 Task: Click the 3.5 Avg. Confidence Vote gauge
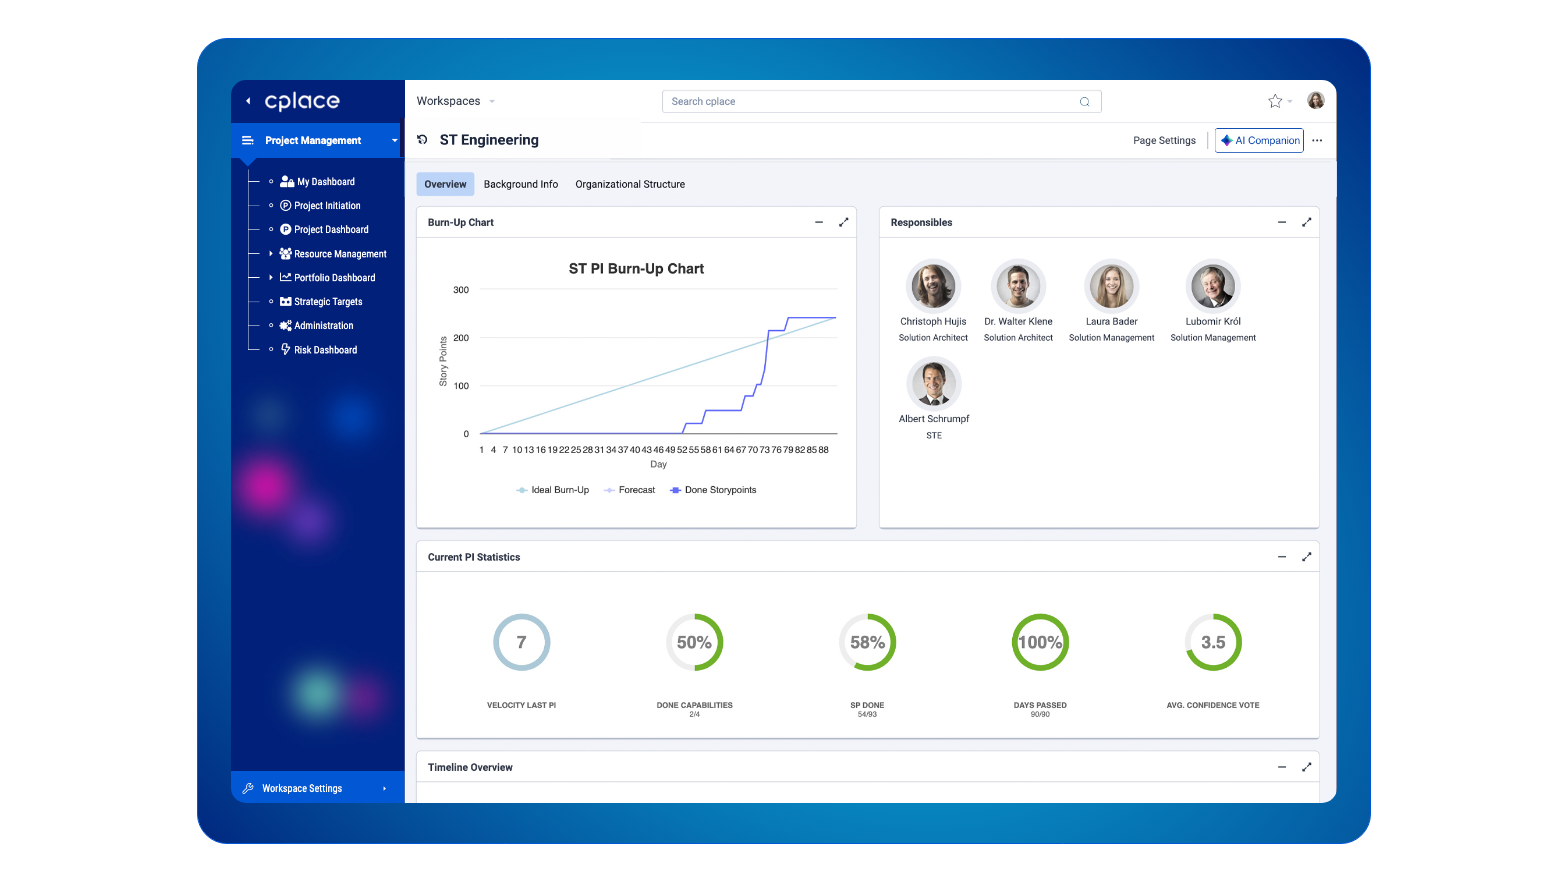[x=1213, y=642]
